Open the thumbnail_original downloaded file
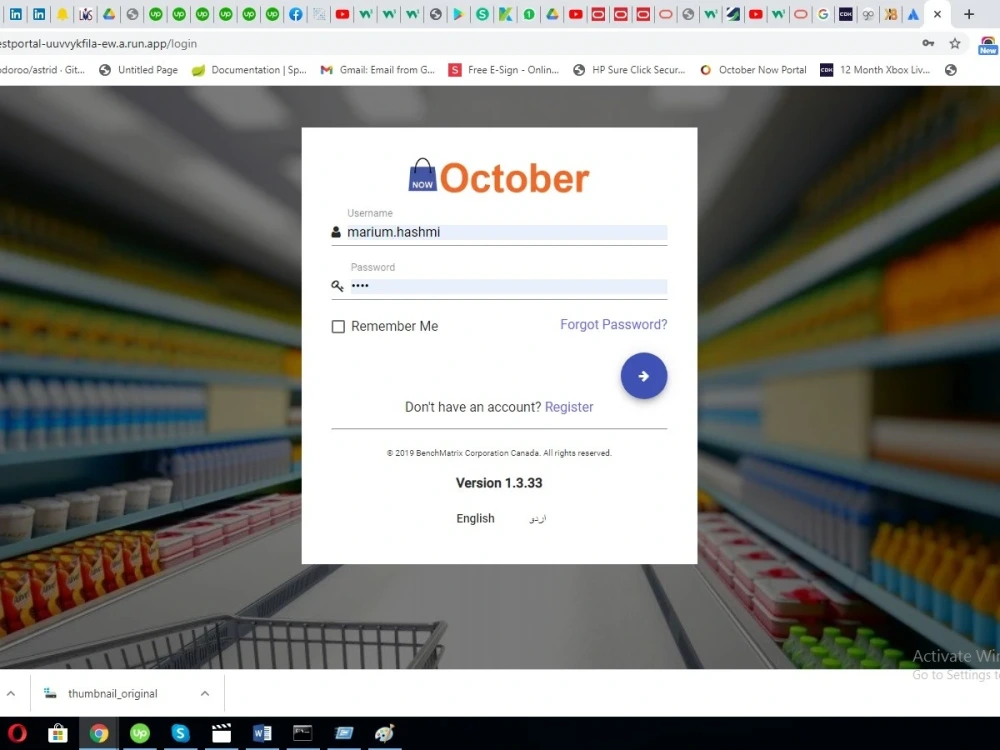The width and height of the screenshot is (1000, 750). pyautogui.click(x=112, y=693)
